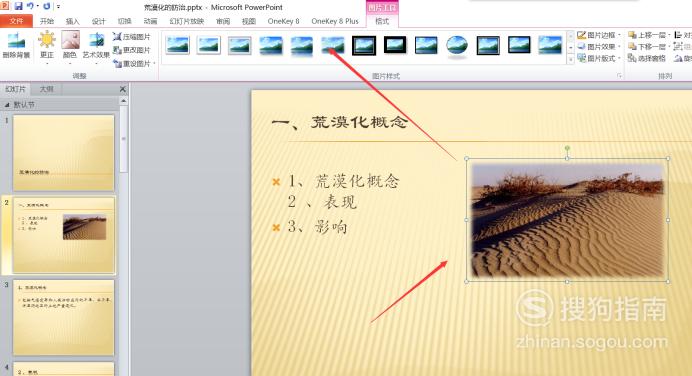Apply the drop shadow rectangle picture style

(x=271, y=45)
